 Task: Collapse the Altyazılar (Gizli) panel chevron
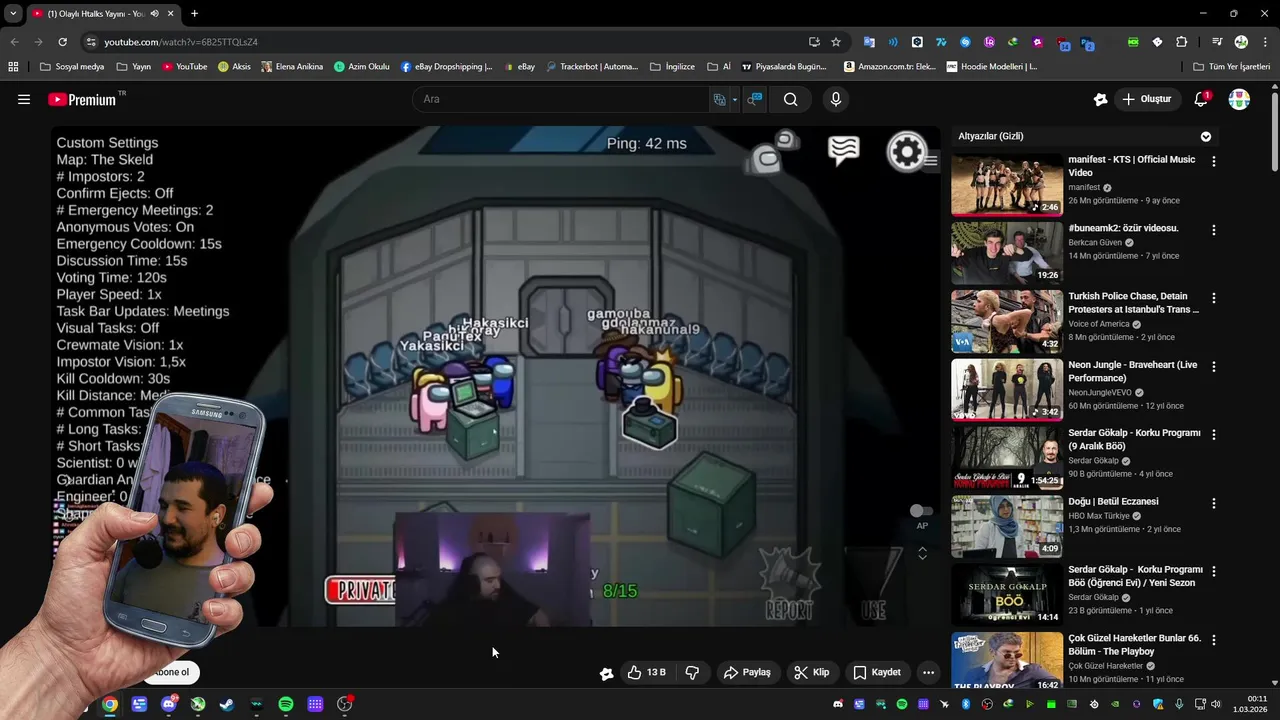(1206, 136)
